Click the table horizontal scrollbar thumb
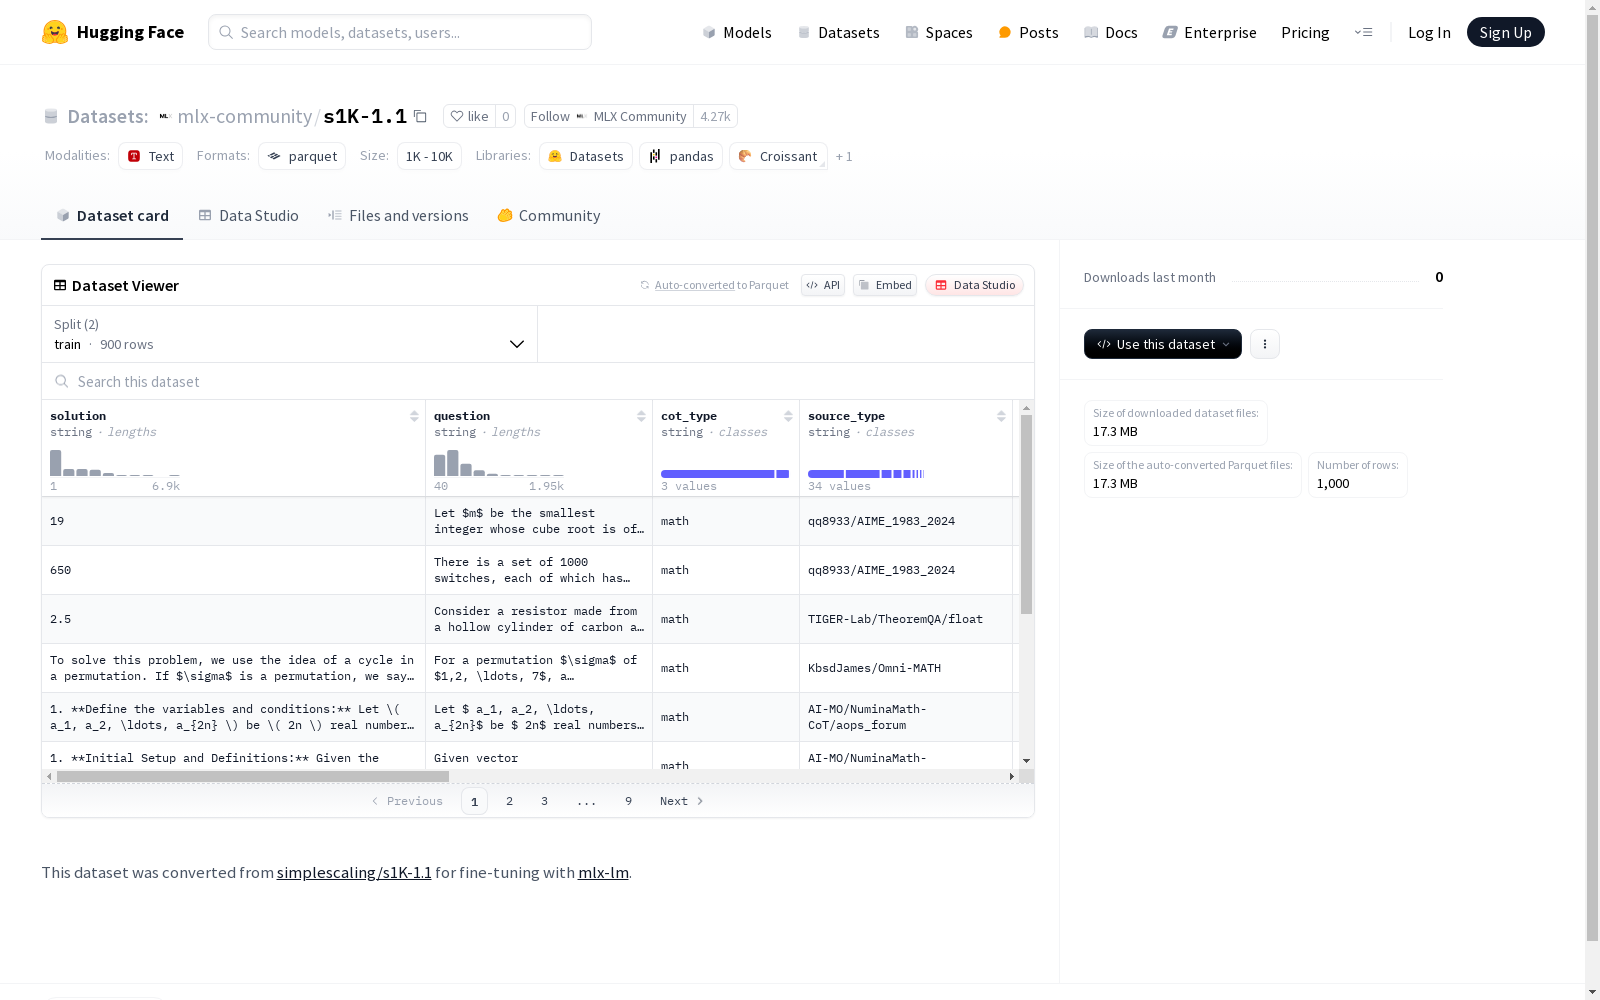The height and width of the screenshot is (1000, 1600). pos(253,776)
